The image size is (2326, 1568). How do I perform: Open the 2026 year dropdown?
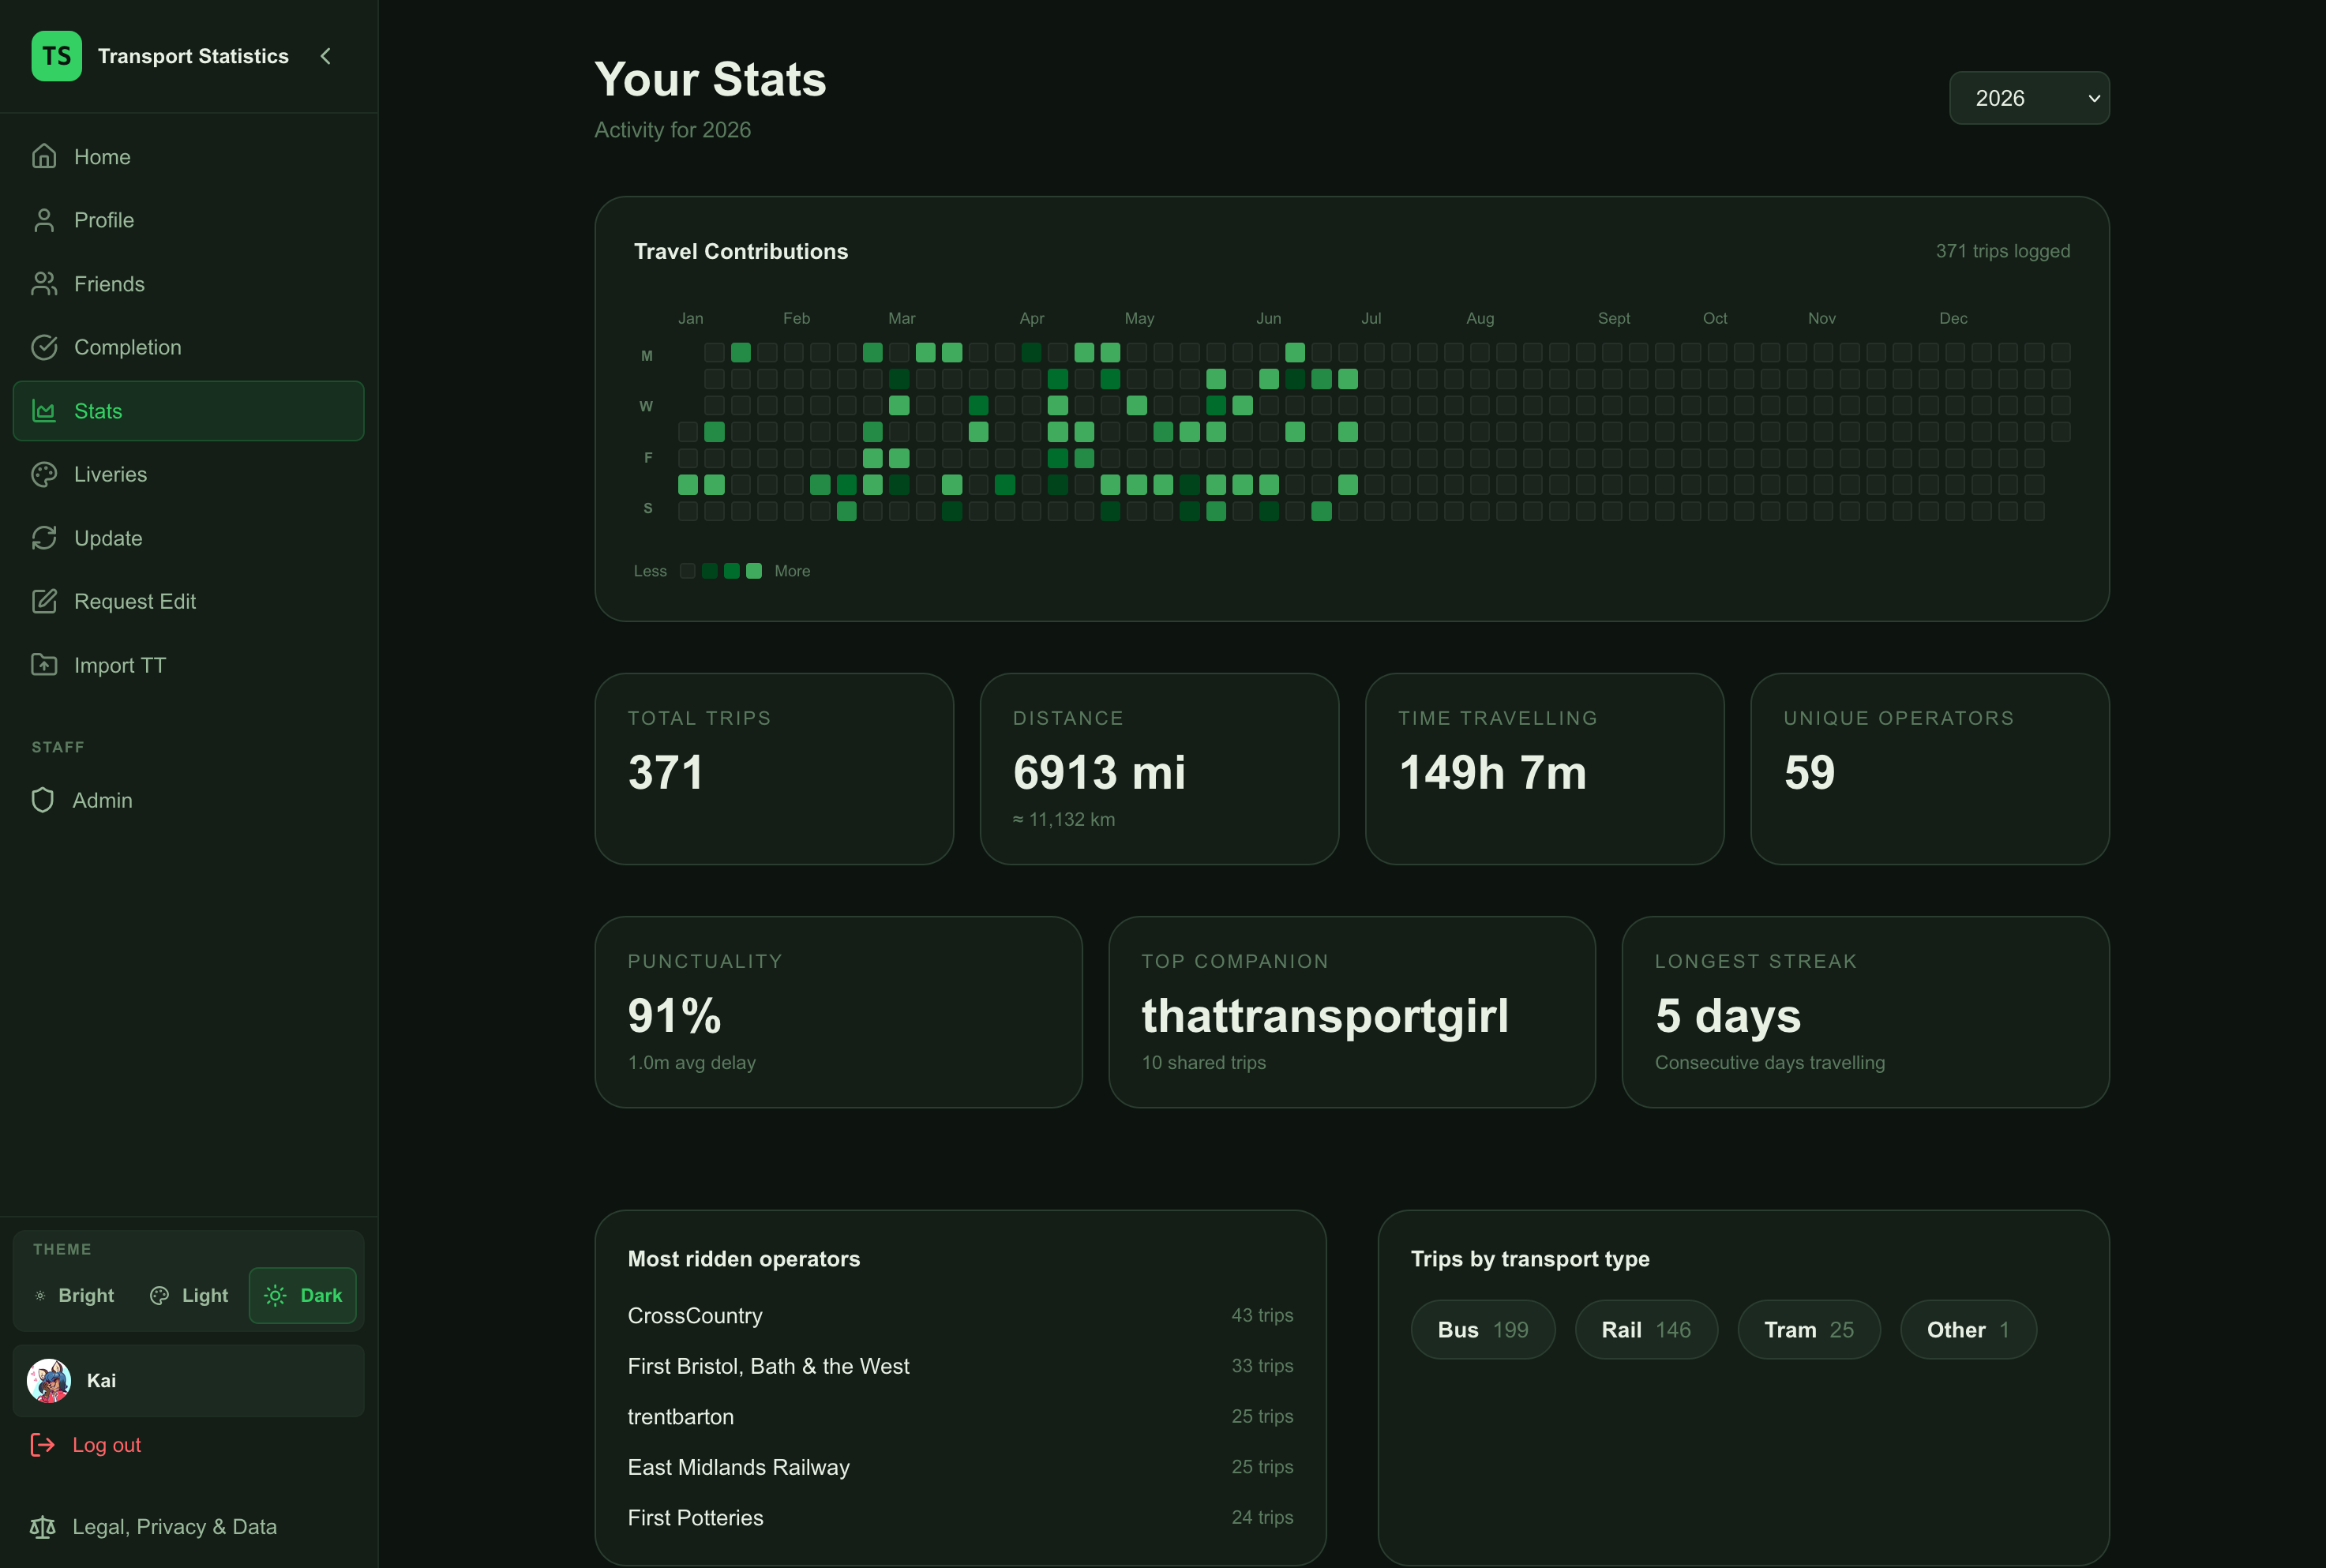coord(2029,98)
